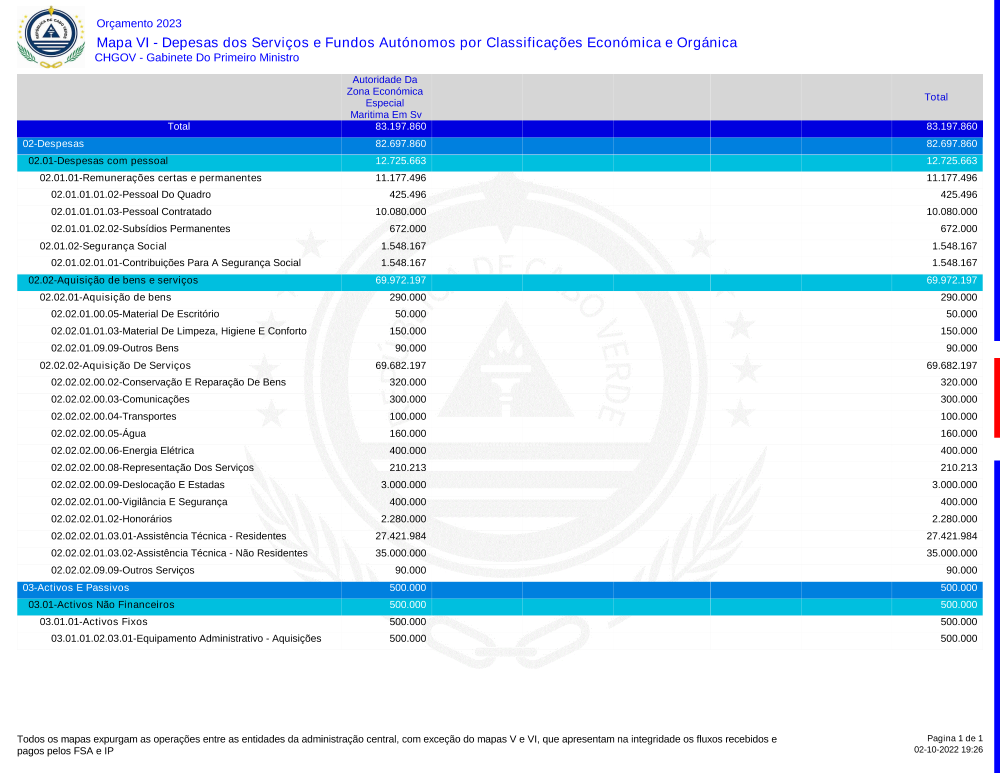1000x773 pixels.
Task: Click the footnote starting 'Todos os mapas expurgam'
Action: 396,744
